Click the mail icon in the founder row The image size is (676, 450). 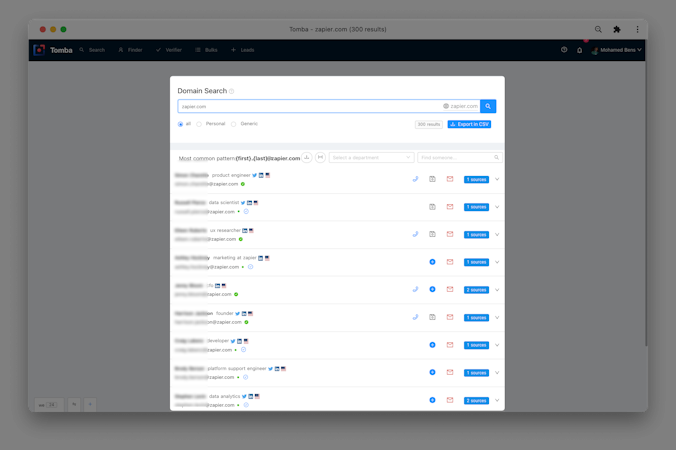450,317
